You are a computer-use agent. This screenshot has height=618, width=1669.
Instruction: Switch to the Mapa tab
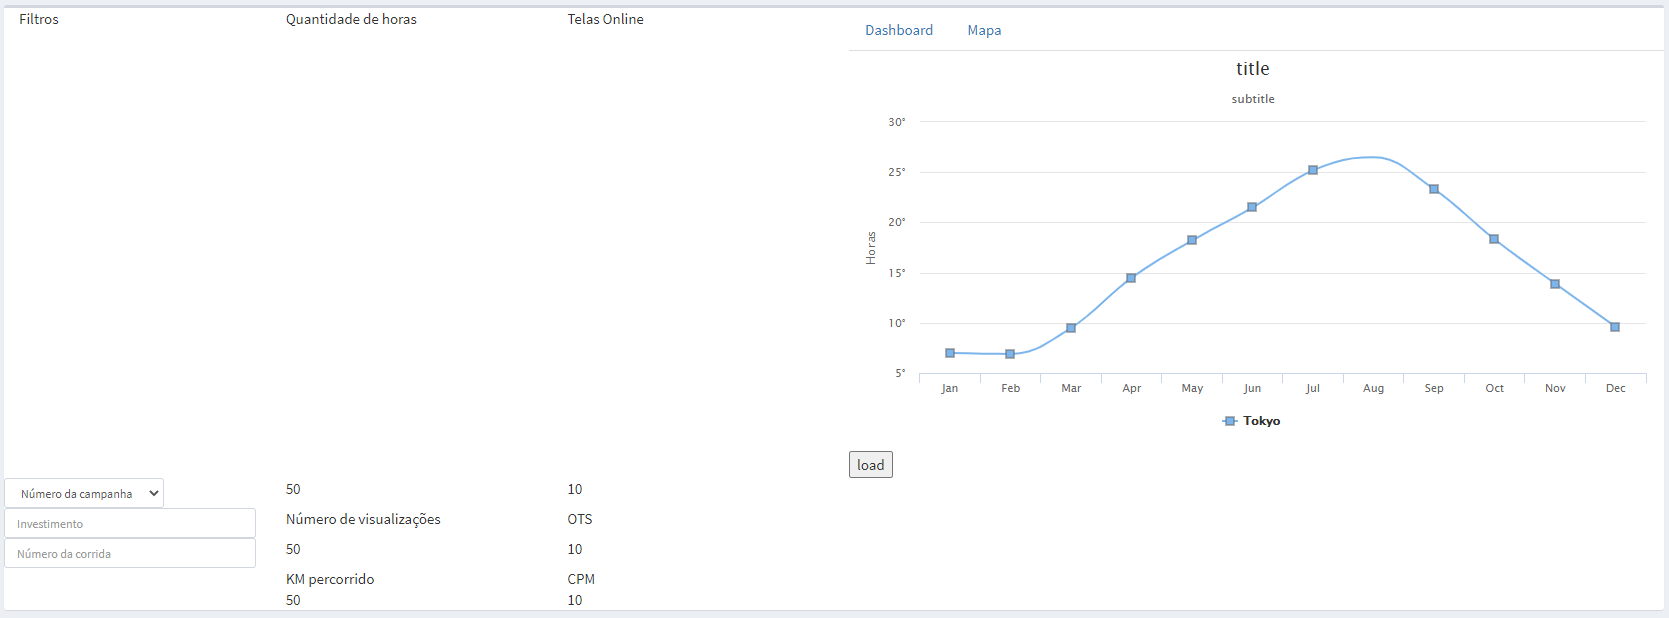click(x=984, y=30)
